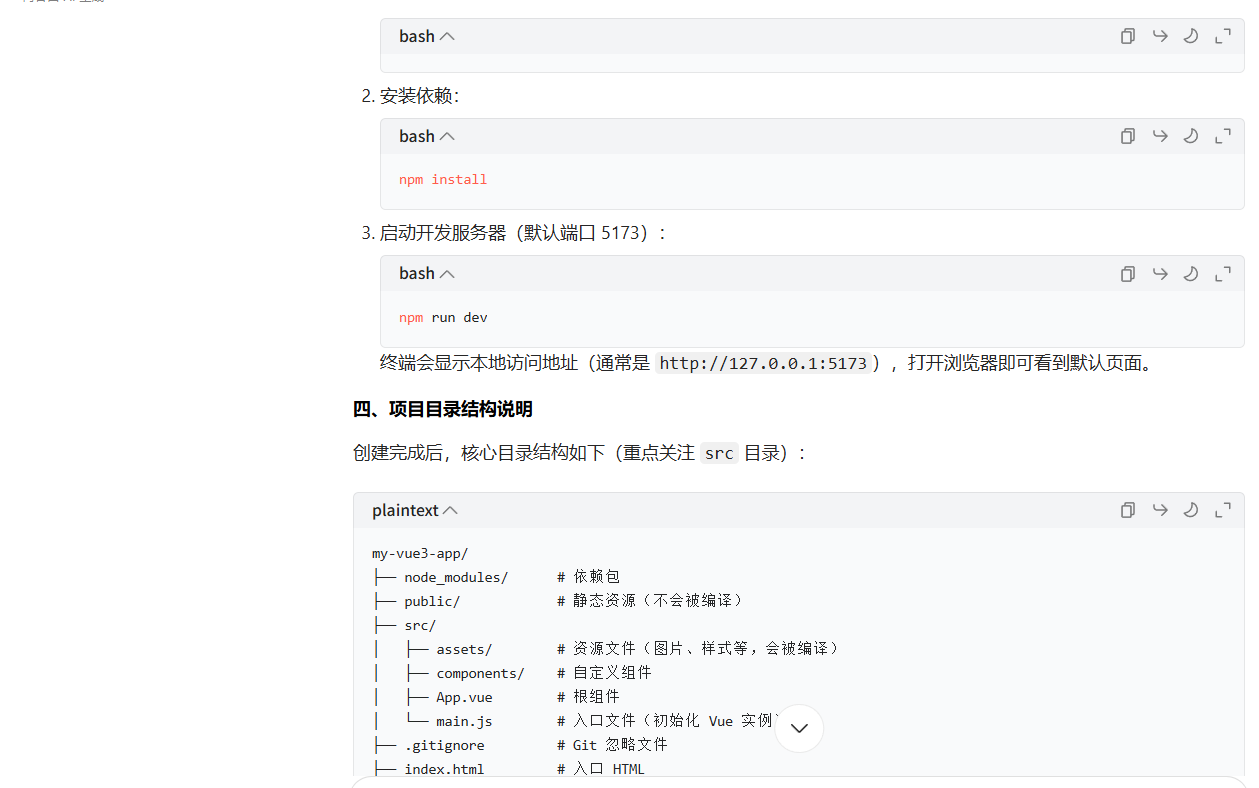Switch npm run dev block to dark theme
The height and width of the screenshot is (788, 1259).
(1191, 273)
